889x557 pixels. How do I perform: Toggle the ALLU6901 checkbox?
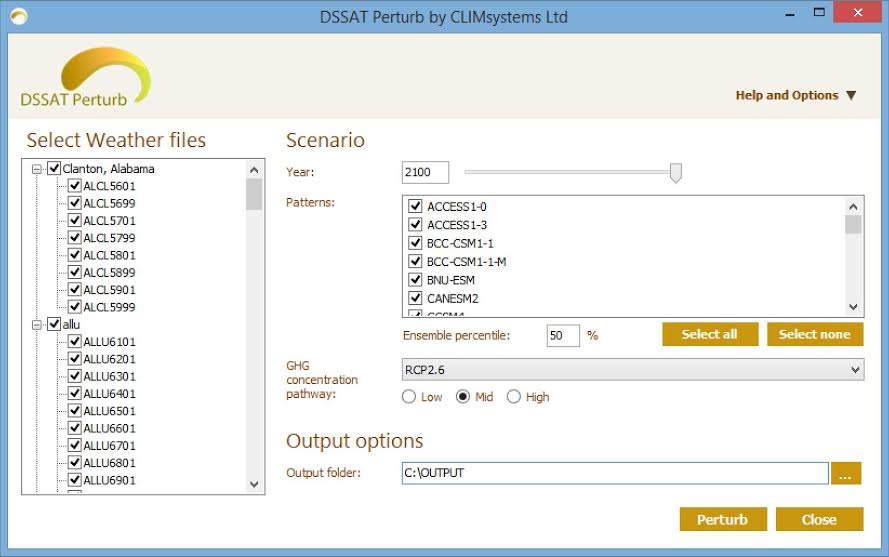pyautogui.click(x=74, y=480)
